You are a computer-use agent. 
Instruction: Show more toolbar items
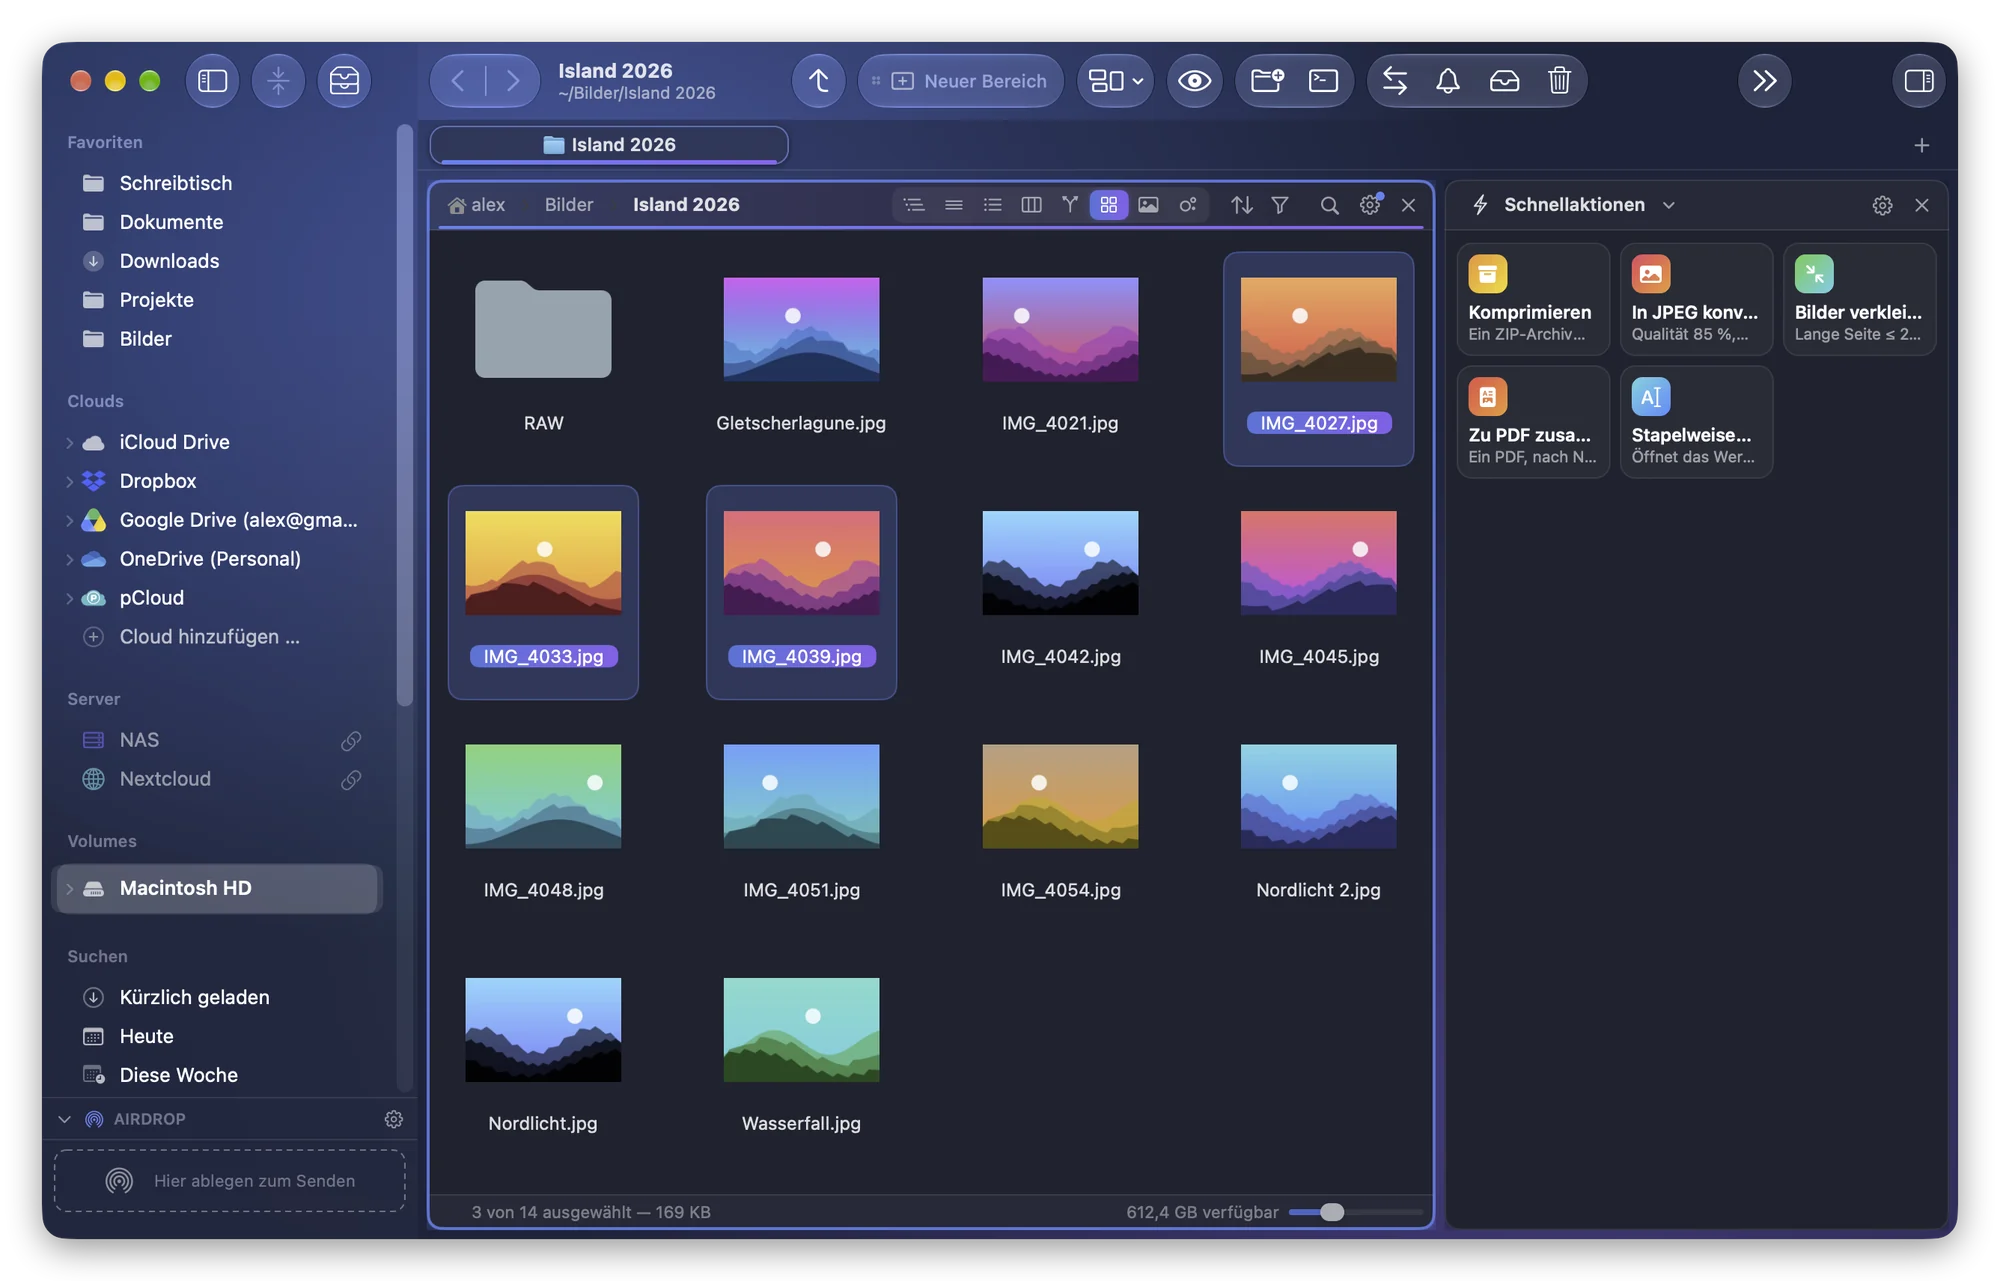point(1764,81)
